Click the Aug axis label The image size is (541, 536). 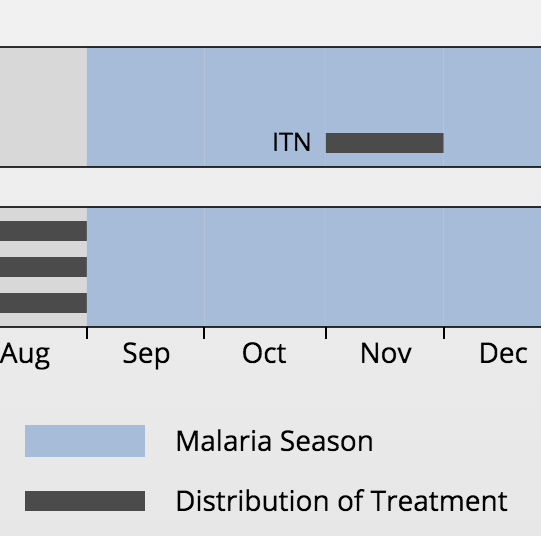coord(25,355)
